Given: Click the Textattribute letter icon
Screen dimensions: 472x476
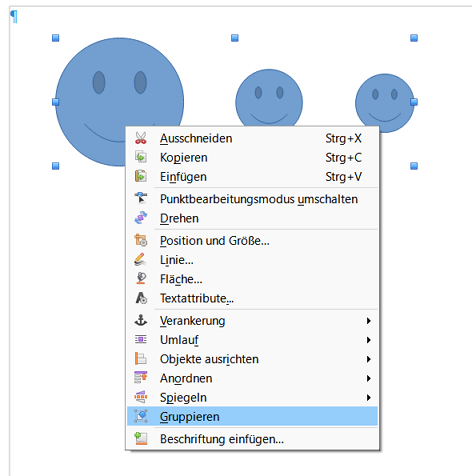Looking at the screenshot, I should tap(141, 298).
